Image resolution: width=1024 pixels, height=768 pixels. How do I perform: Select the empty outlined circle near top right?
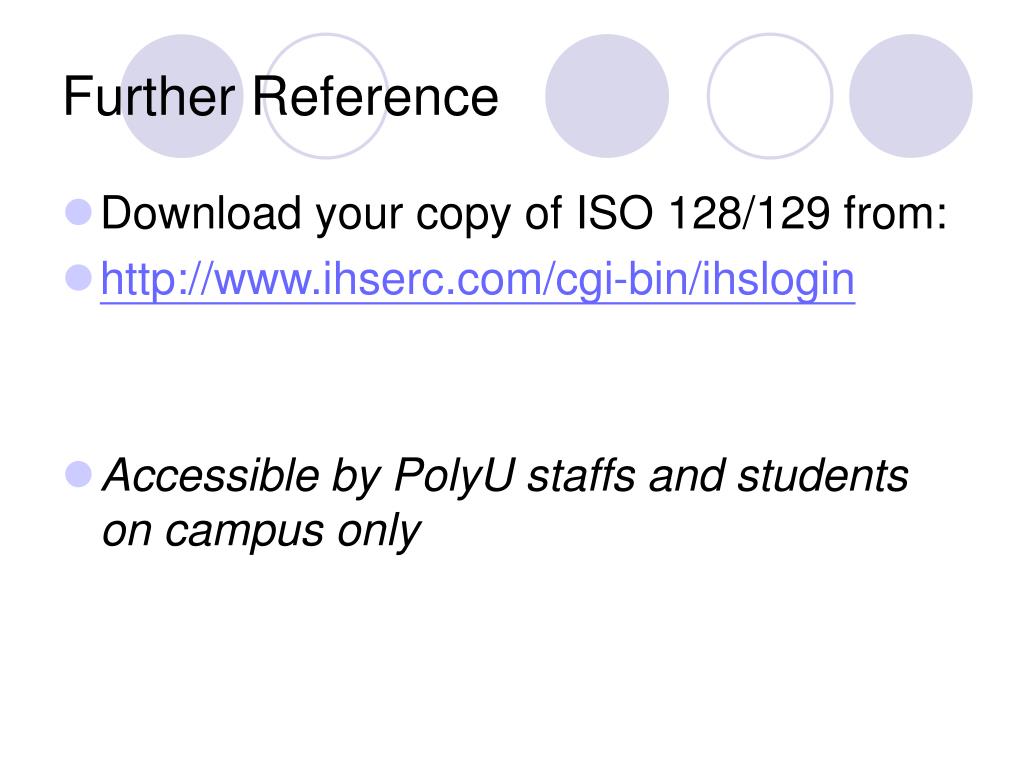point(770,96)
